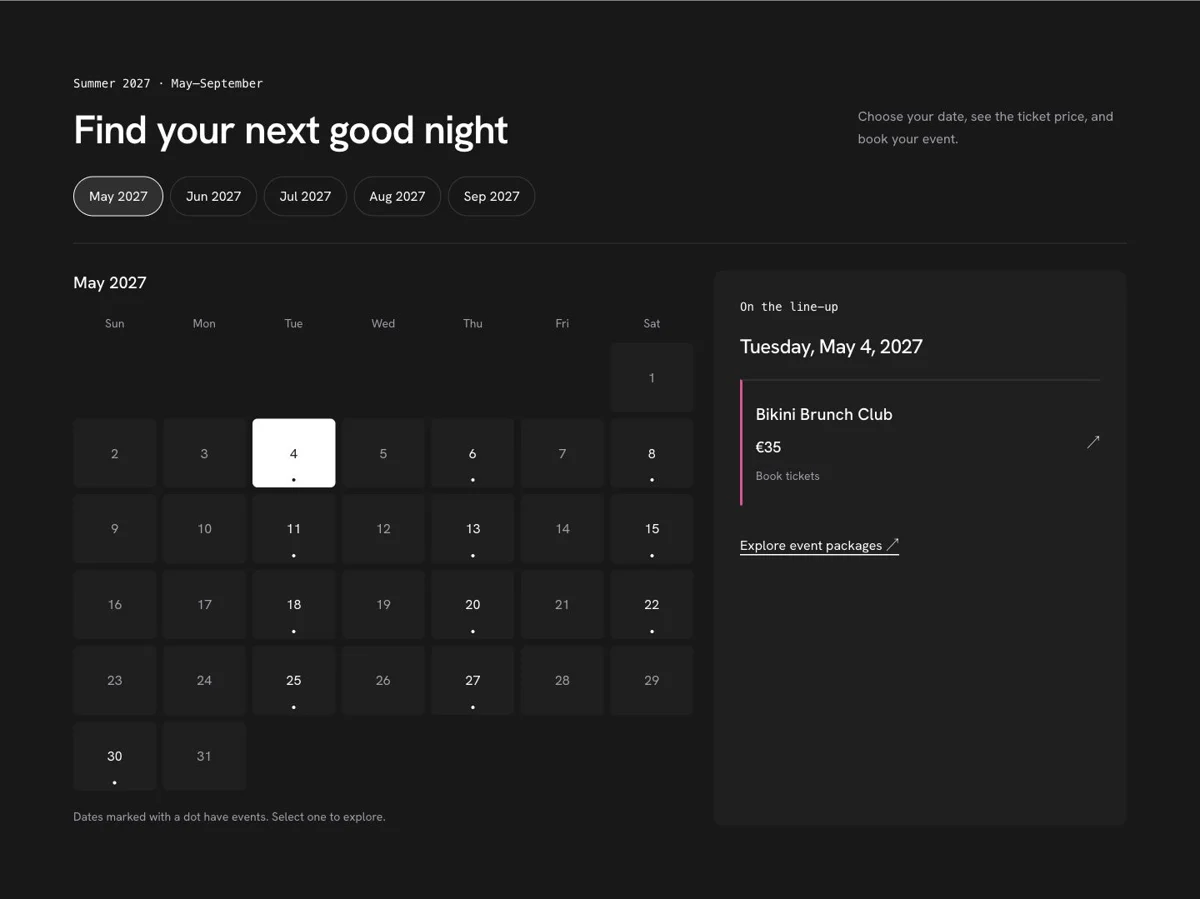1200x899 pixels.
Task: Select May 26 on the calendar
Action: tap(383, 681)
